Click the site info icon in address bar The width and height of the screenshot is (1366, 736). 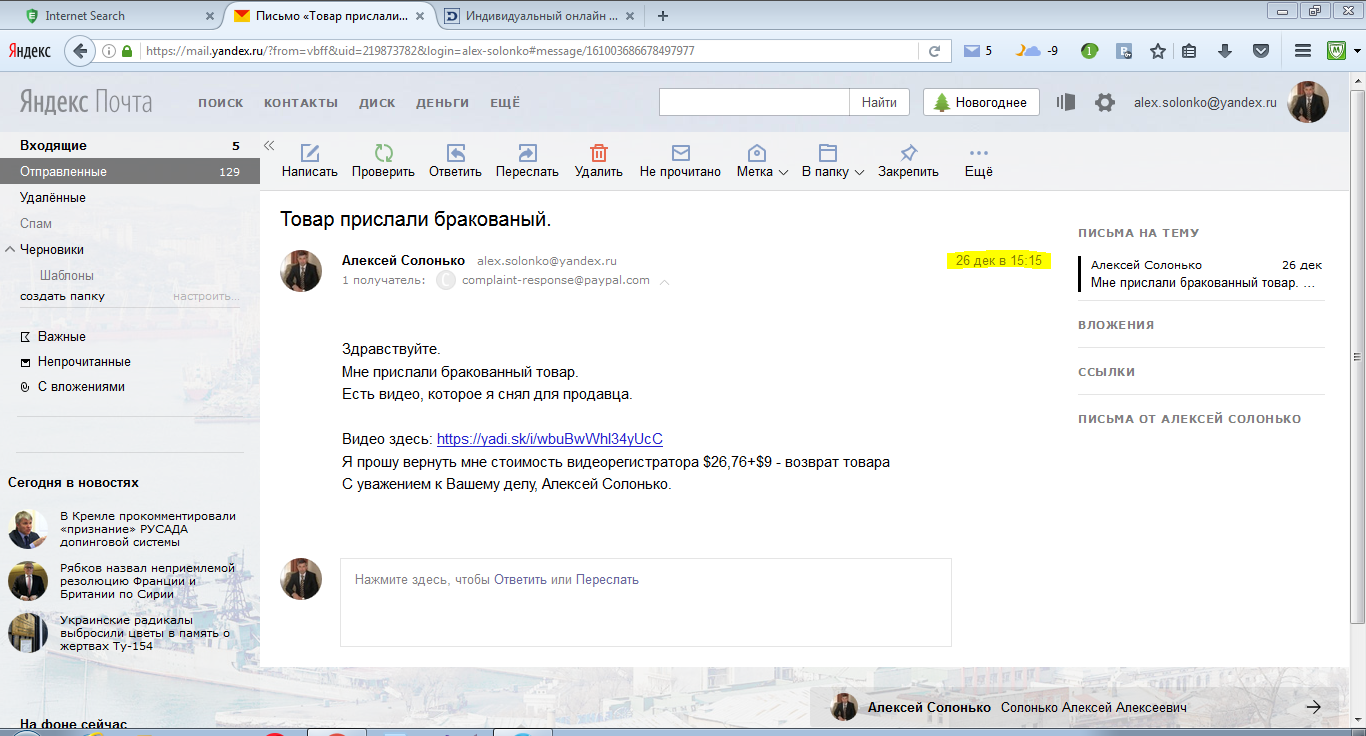[108, 51]
